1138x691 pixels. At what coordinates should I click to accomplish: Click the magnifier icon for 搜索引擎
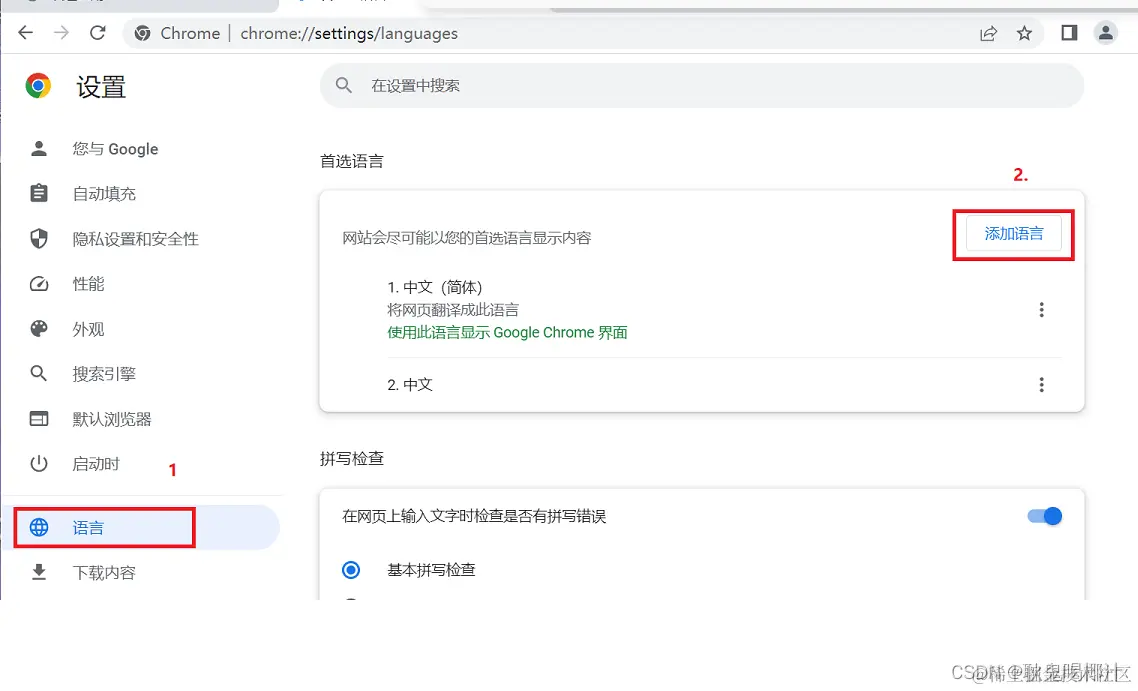tap(39, 374)
